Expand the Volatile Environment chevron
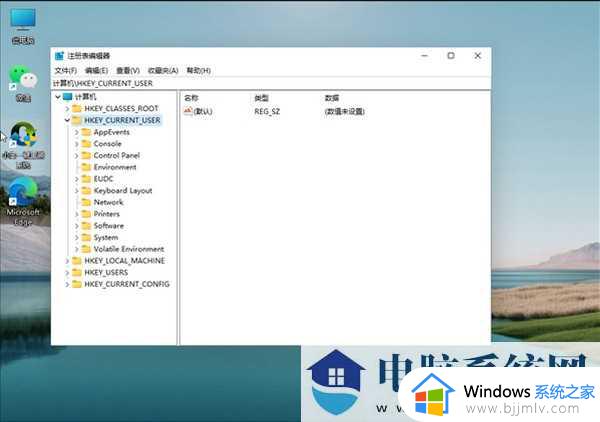The height and width of the screenshot is (422, 600). 77,249
